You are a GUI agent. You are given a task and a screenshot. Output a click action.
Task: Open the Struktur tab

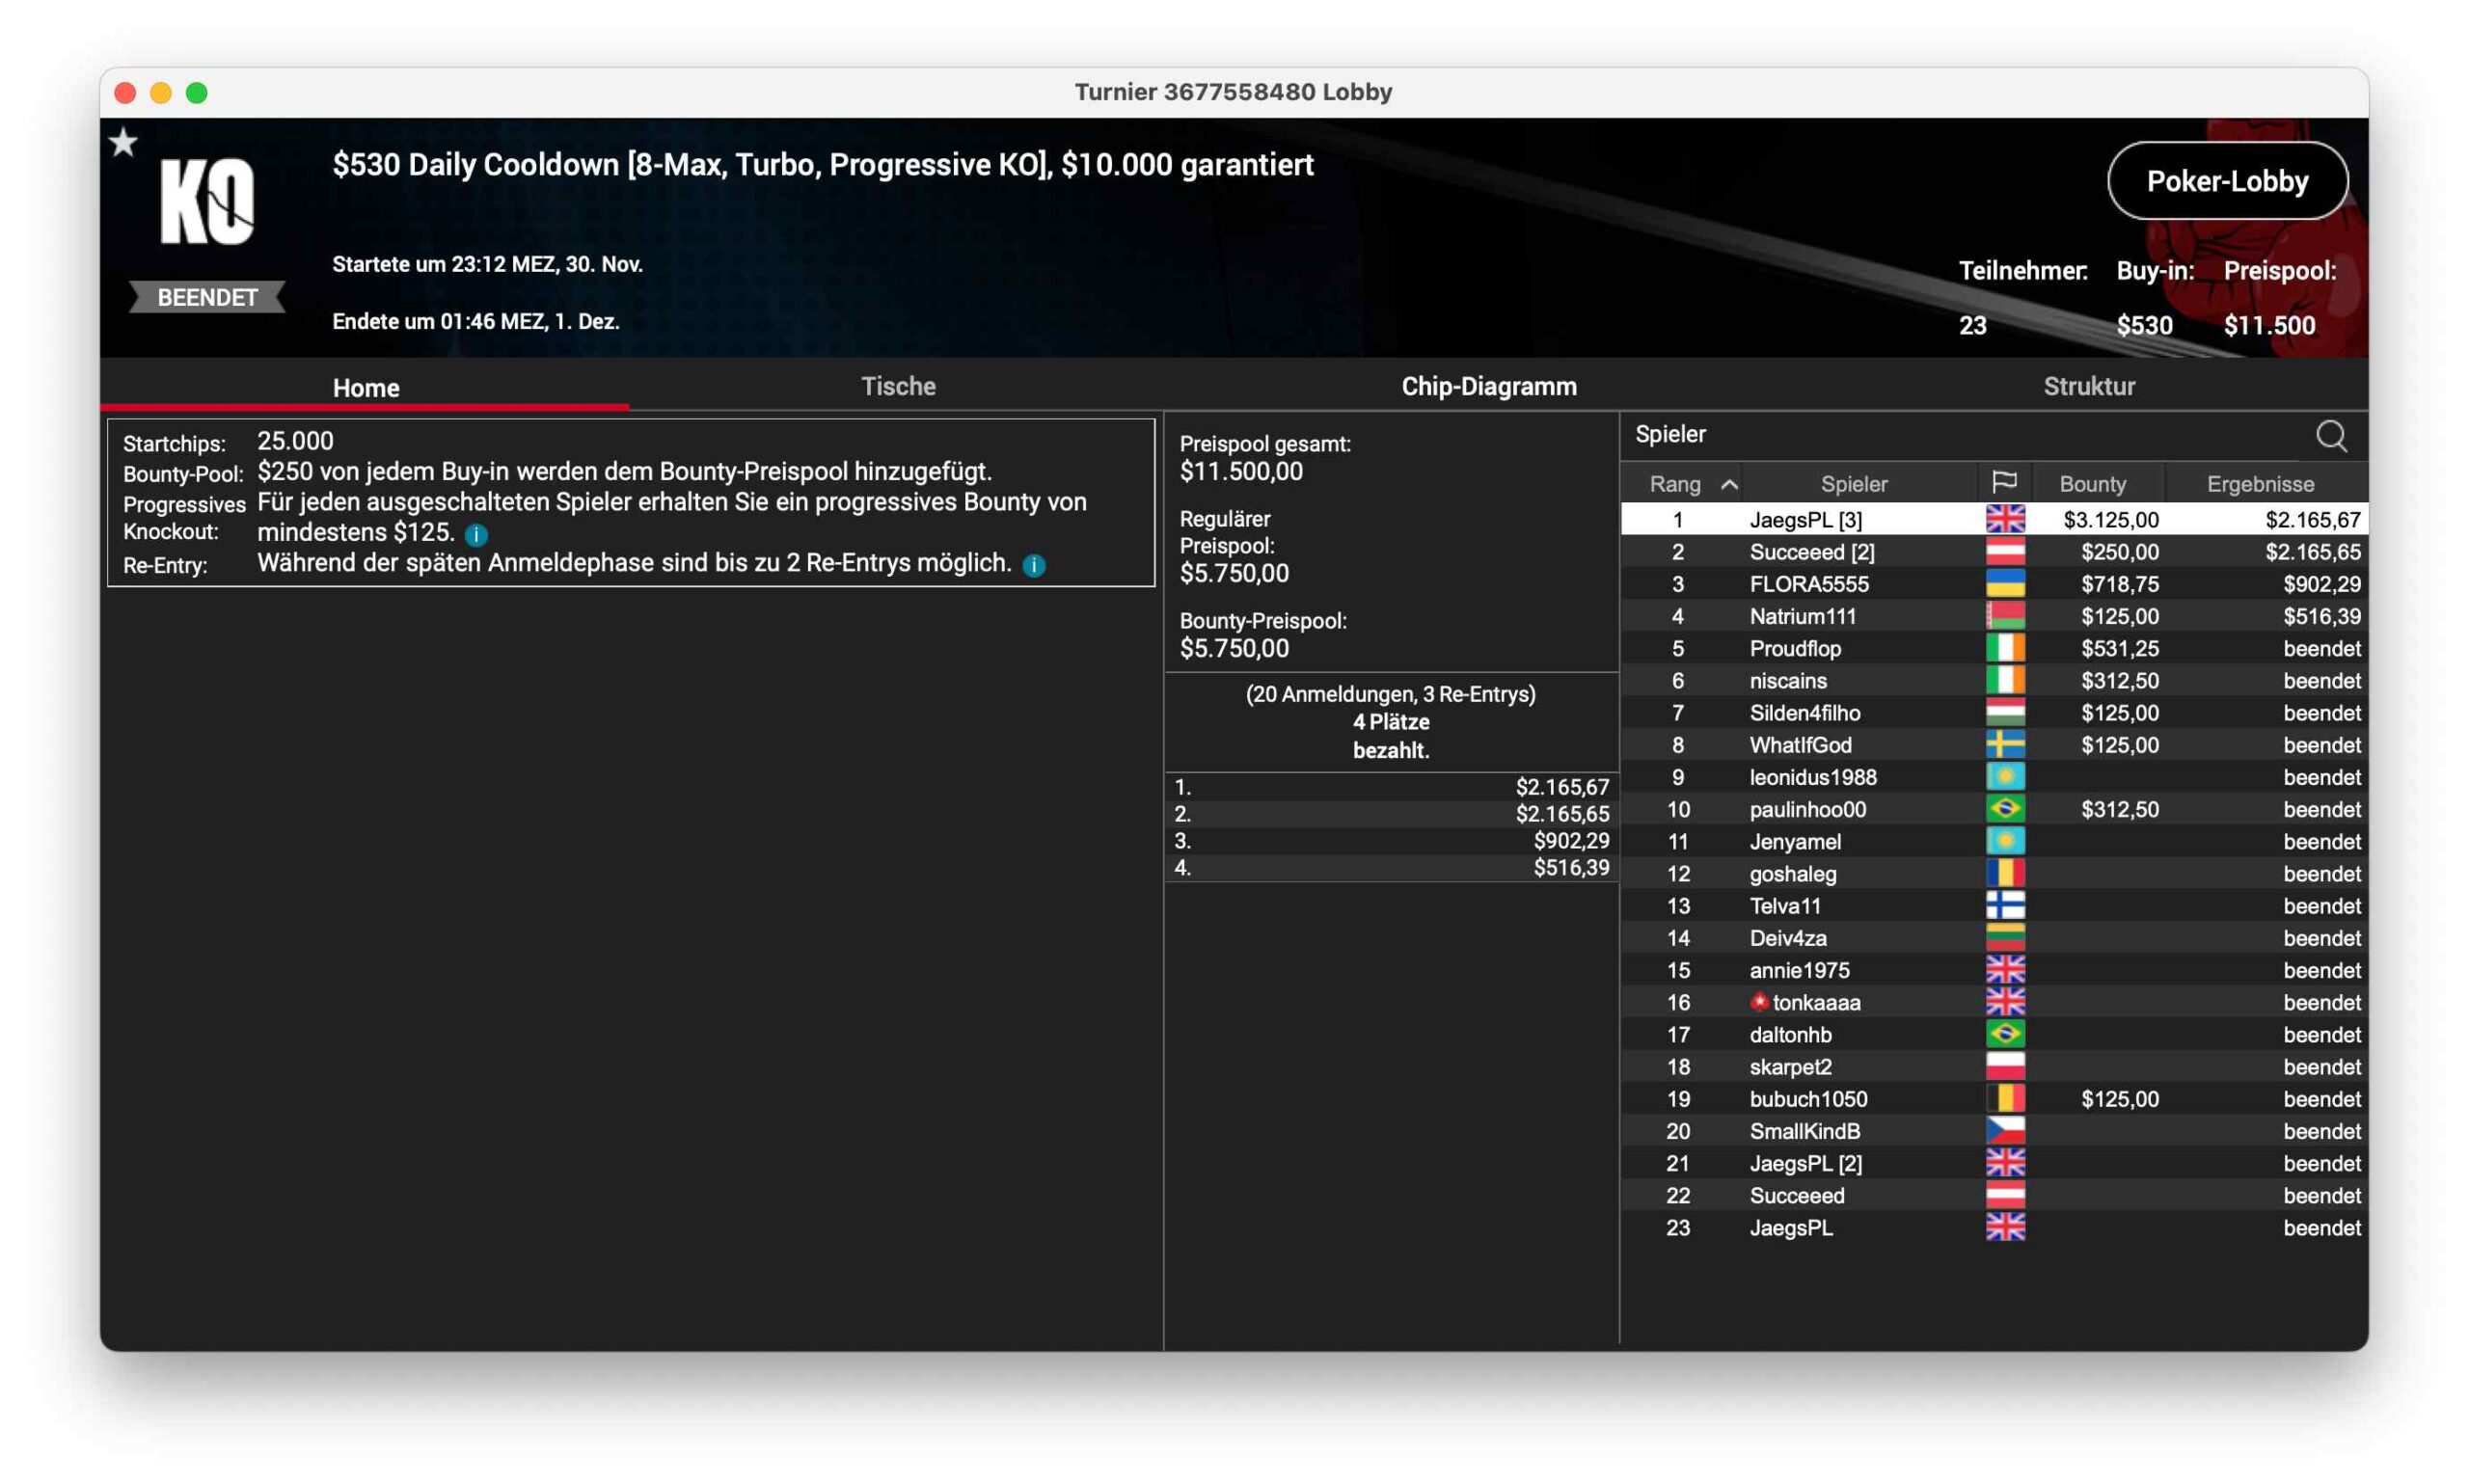coord(2088,387)
